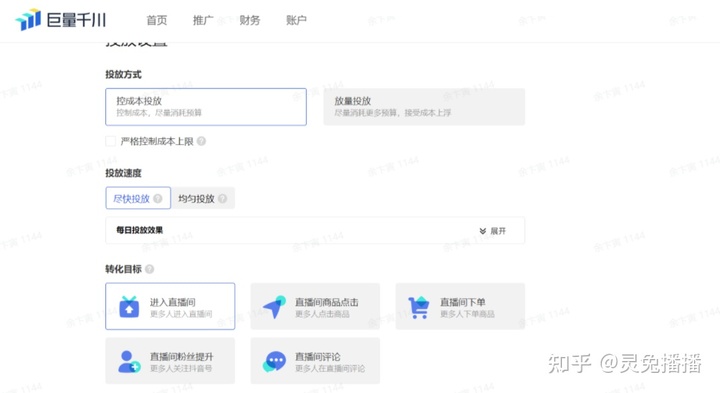Open the 推广 menu
Viewport: 720px width, 393px height.
[x=203, y=20]
